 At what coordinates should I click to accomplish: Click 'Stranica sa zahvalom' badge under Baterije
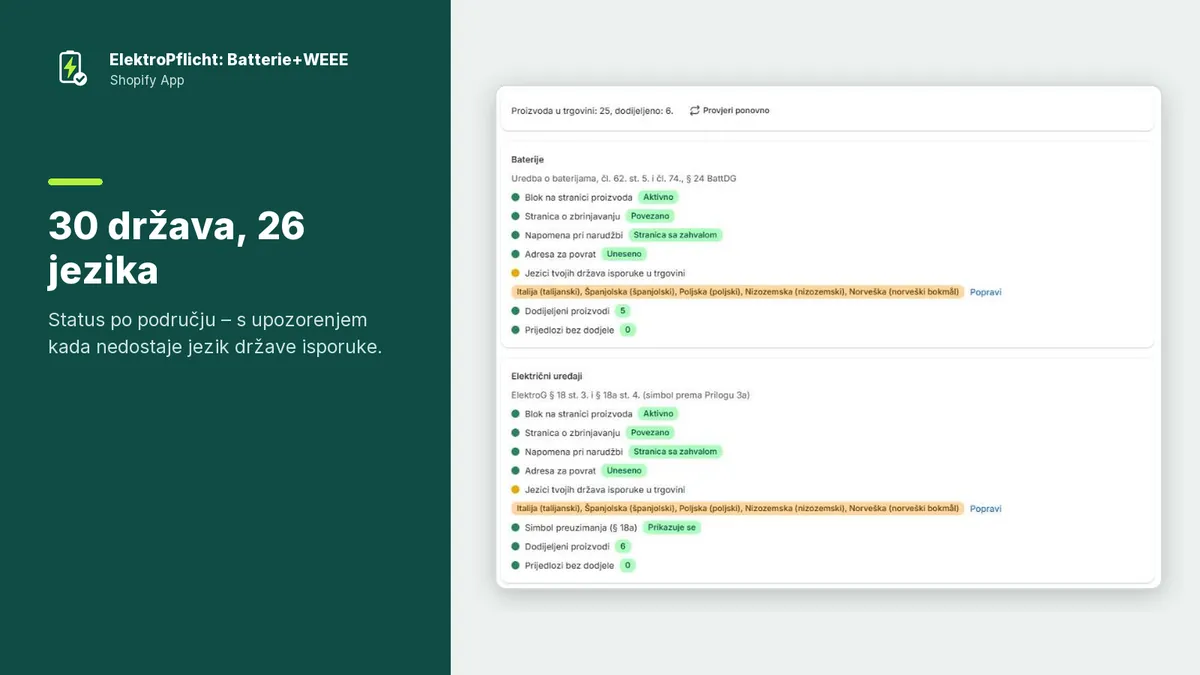tap(676, 235)
